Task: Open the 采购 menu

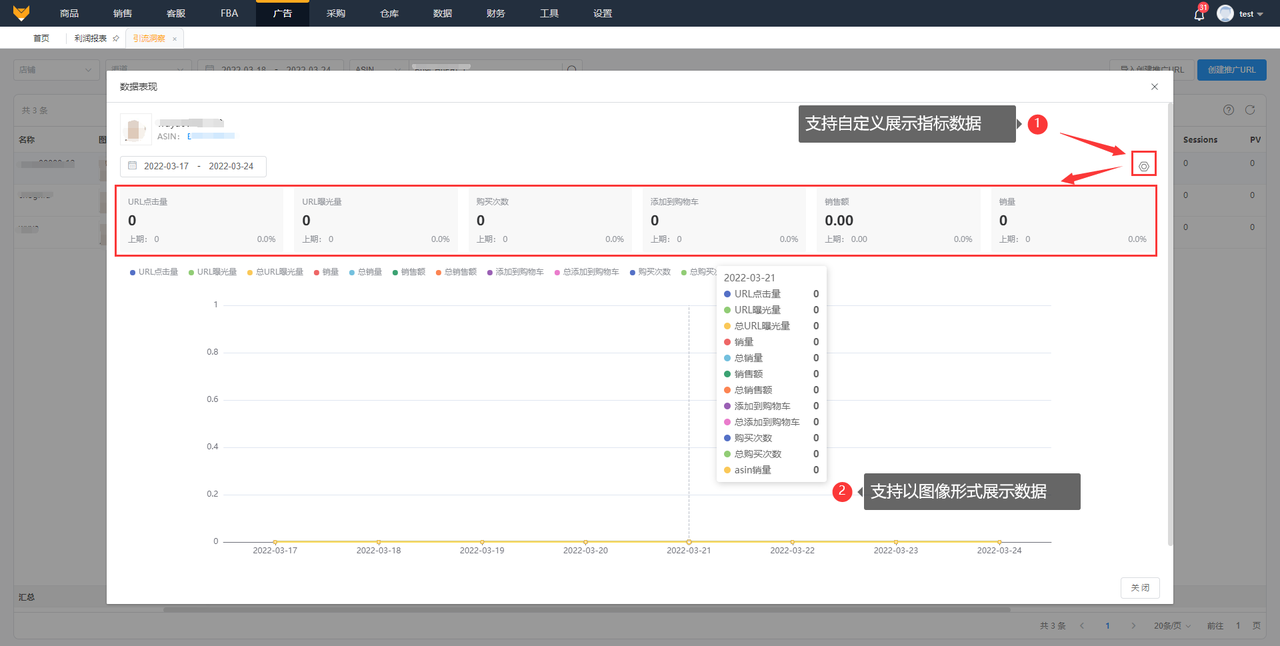Action: pyautogui.click(x=335, y=14)
